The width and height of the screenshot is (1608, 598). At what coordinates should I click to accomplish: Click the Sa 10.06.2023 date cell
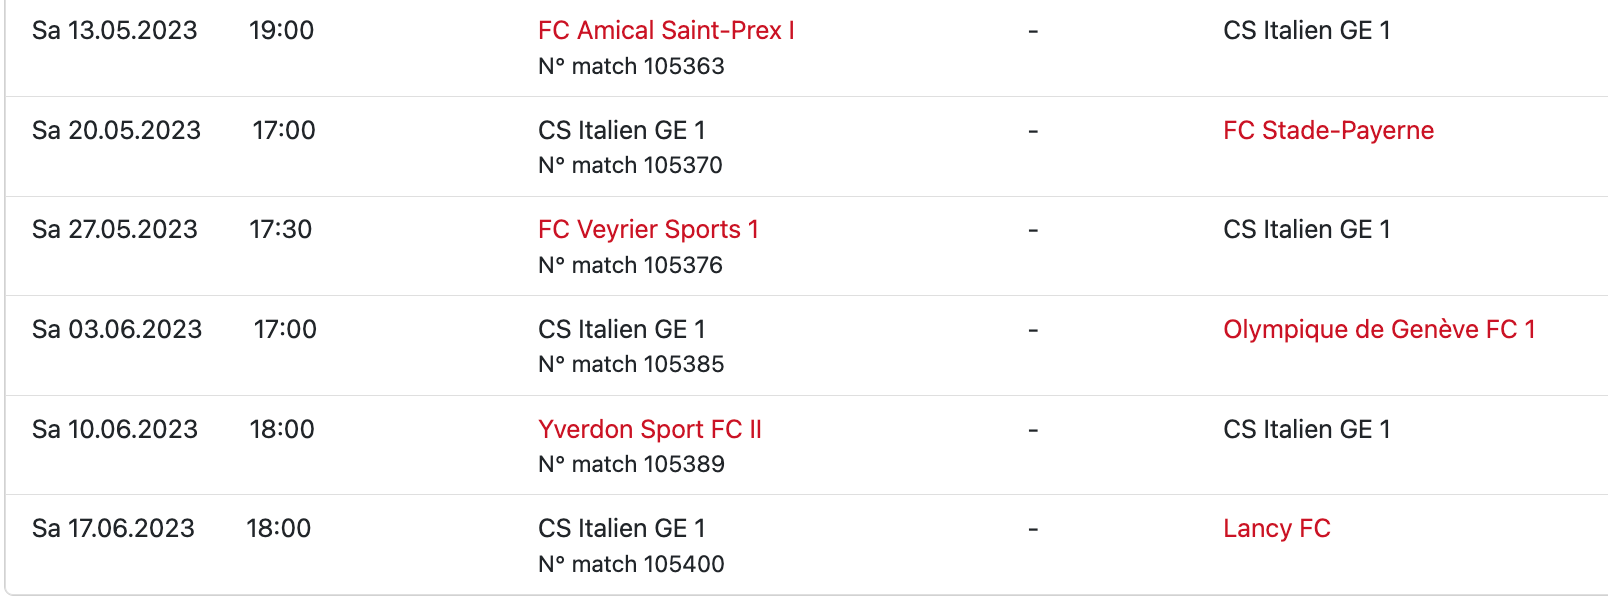115,430
